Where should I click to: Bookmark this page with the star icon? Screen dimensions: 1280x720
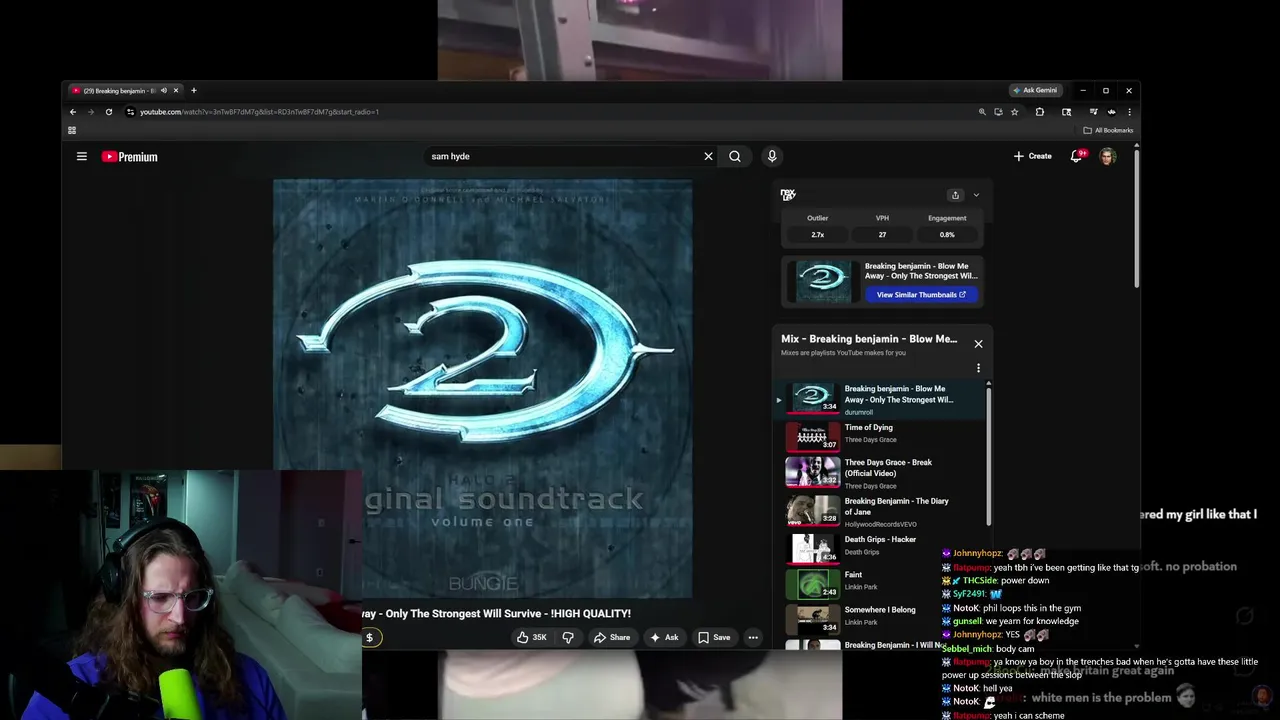pyautogui.click(x=1014, y=112)
